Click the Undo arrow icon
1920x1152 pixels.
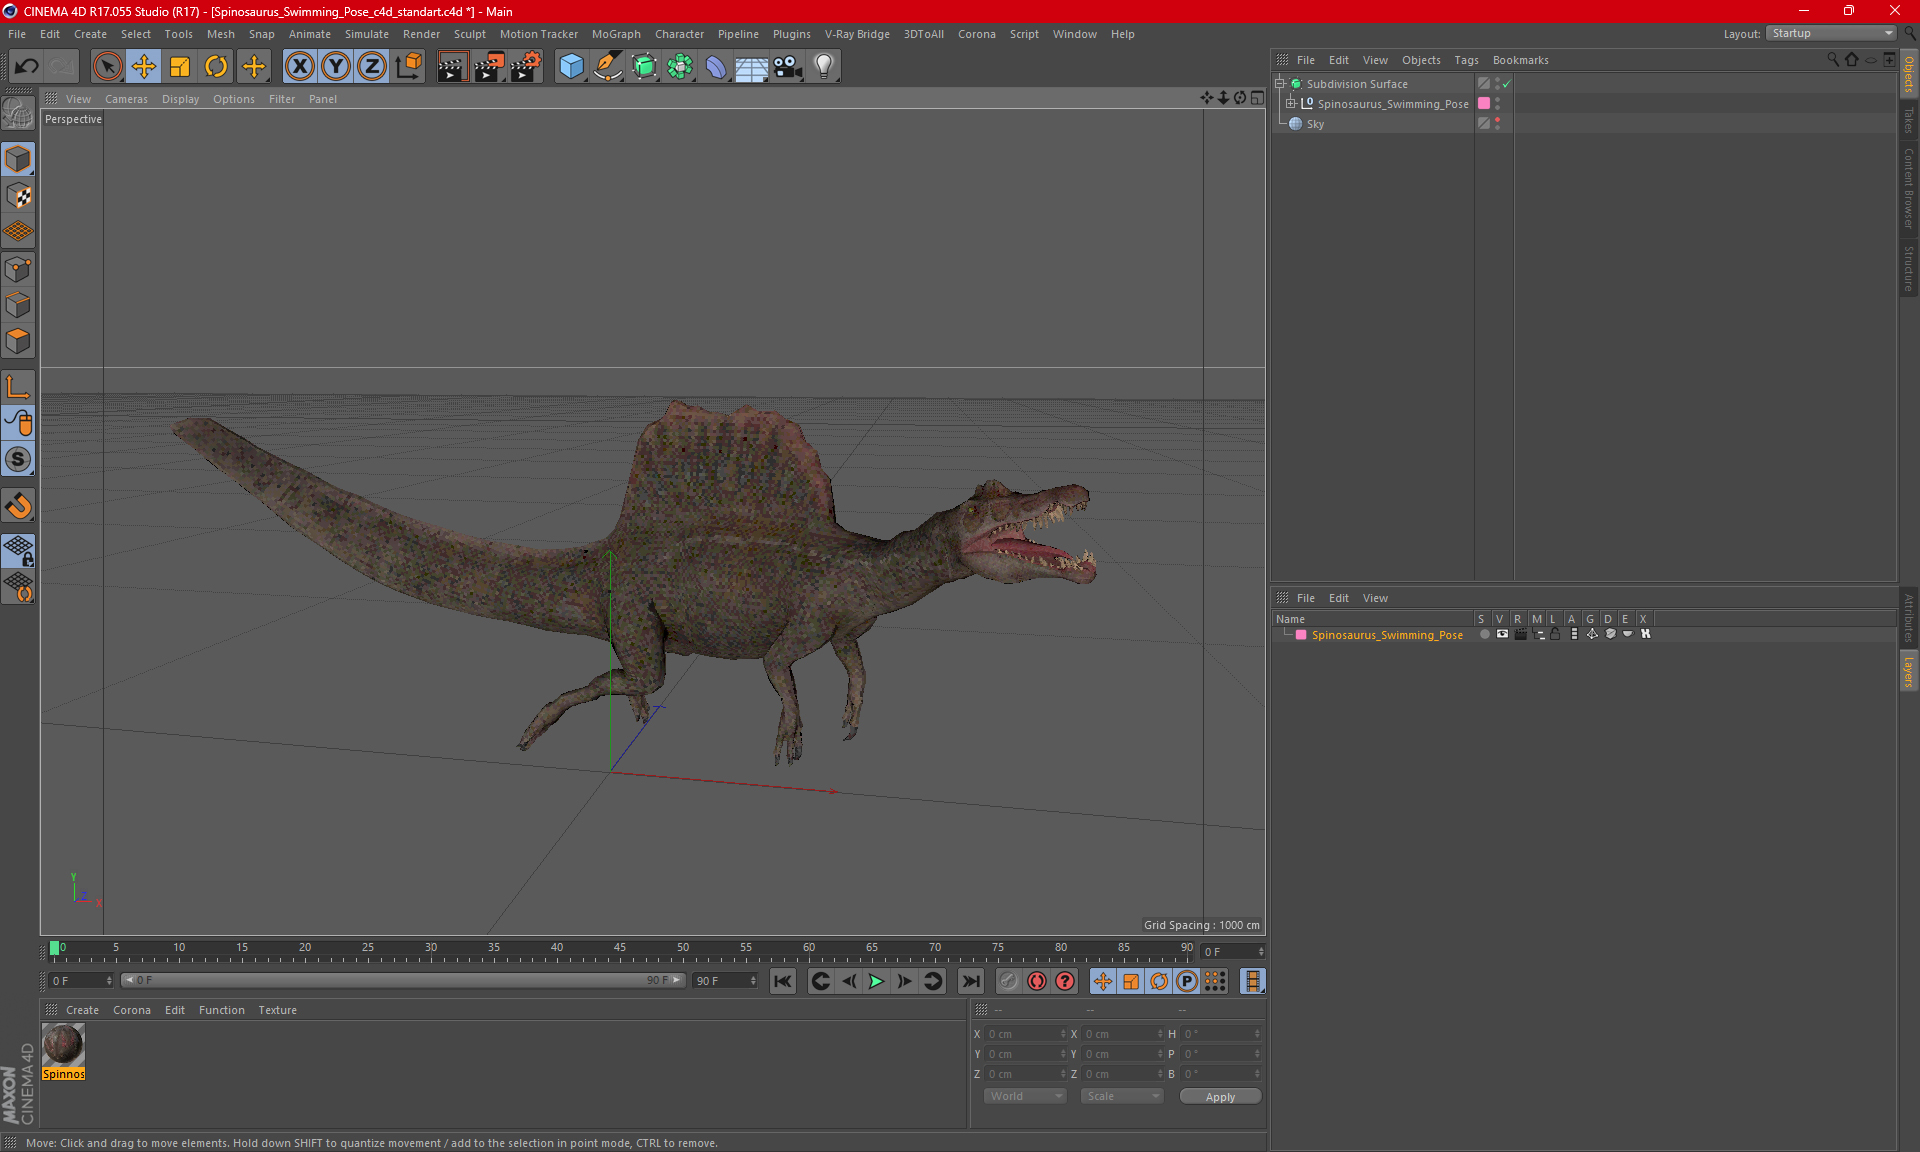pyautogui.click(x=27, y=66)
